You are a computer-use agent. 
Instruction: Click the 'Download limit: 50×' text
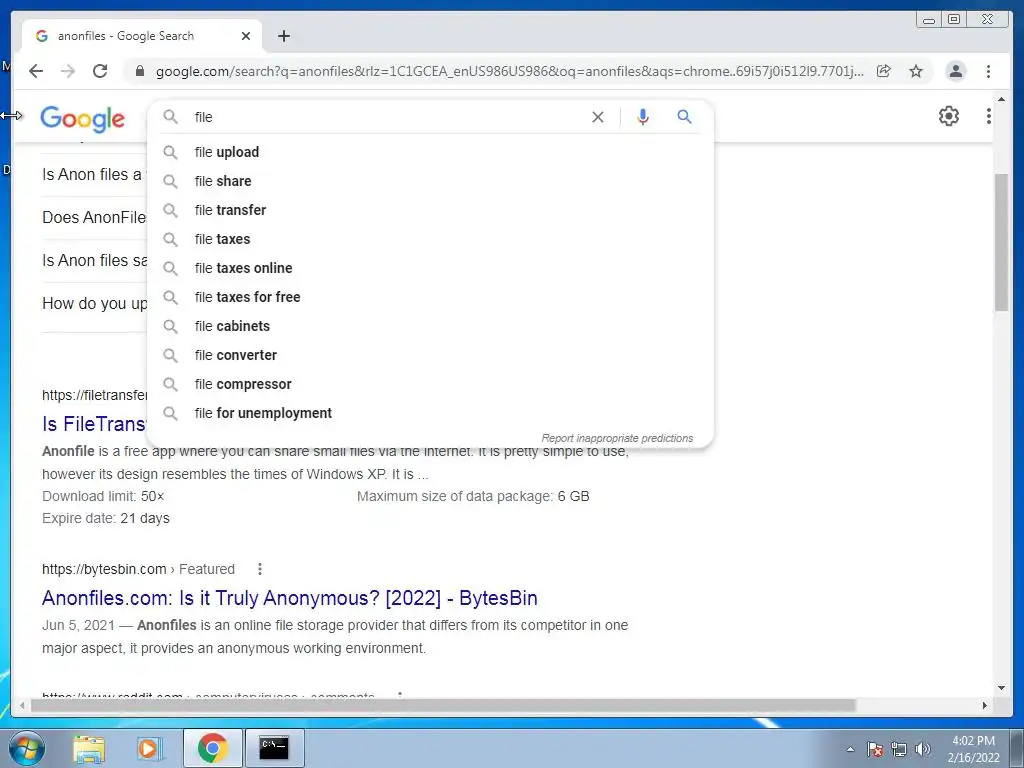point(103,496)
